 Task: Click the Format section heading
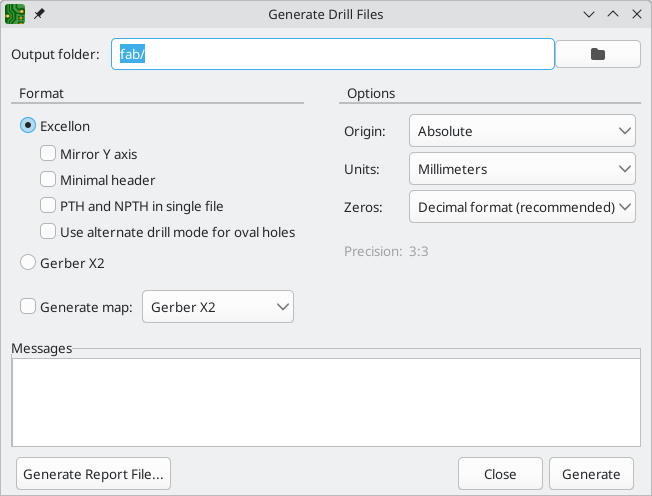coord(42,94)
